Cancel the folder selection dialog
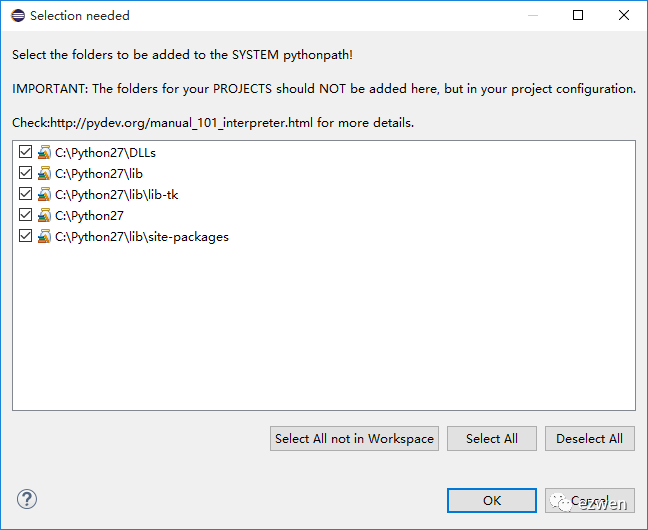This screenshot has height=530, width=648. (x=590, y=501)
